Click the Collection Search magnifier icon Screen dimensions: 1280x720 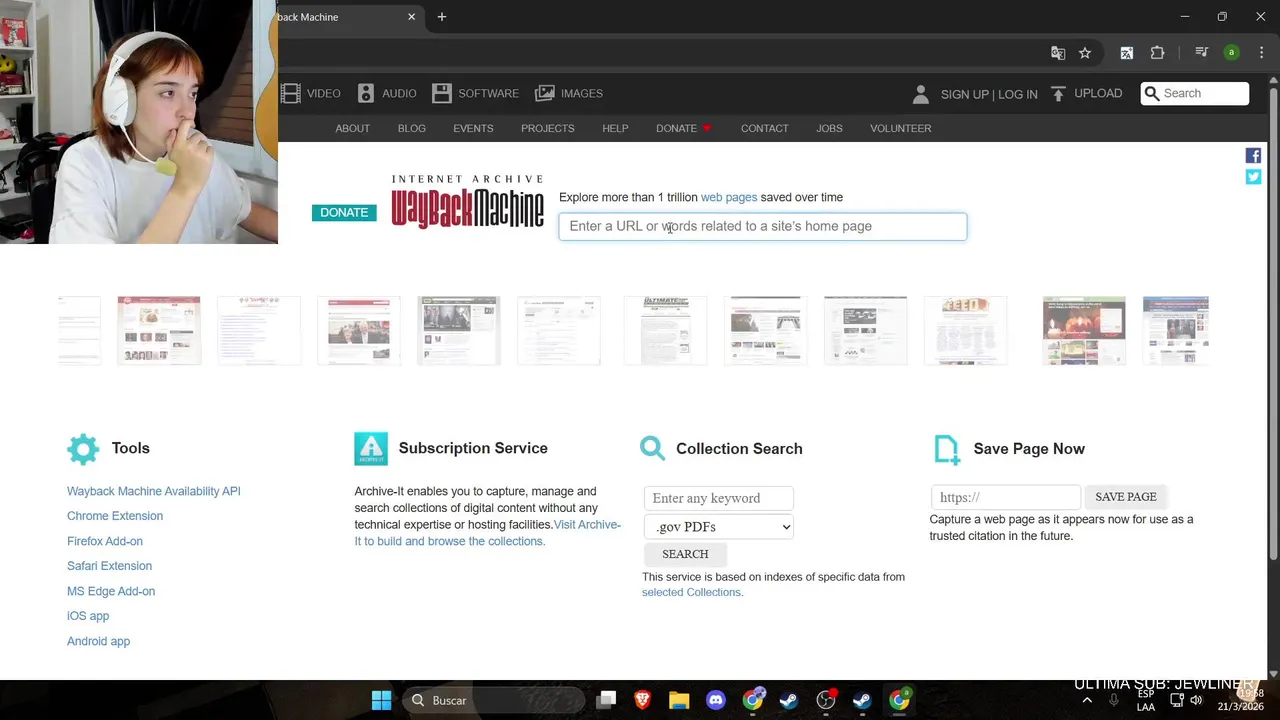tap(653, 448)
